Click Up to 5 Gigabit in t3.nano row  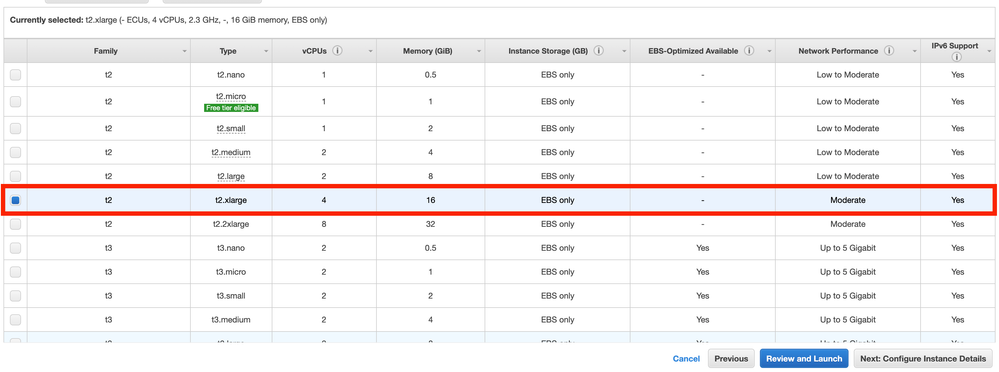847,248
